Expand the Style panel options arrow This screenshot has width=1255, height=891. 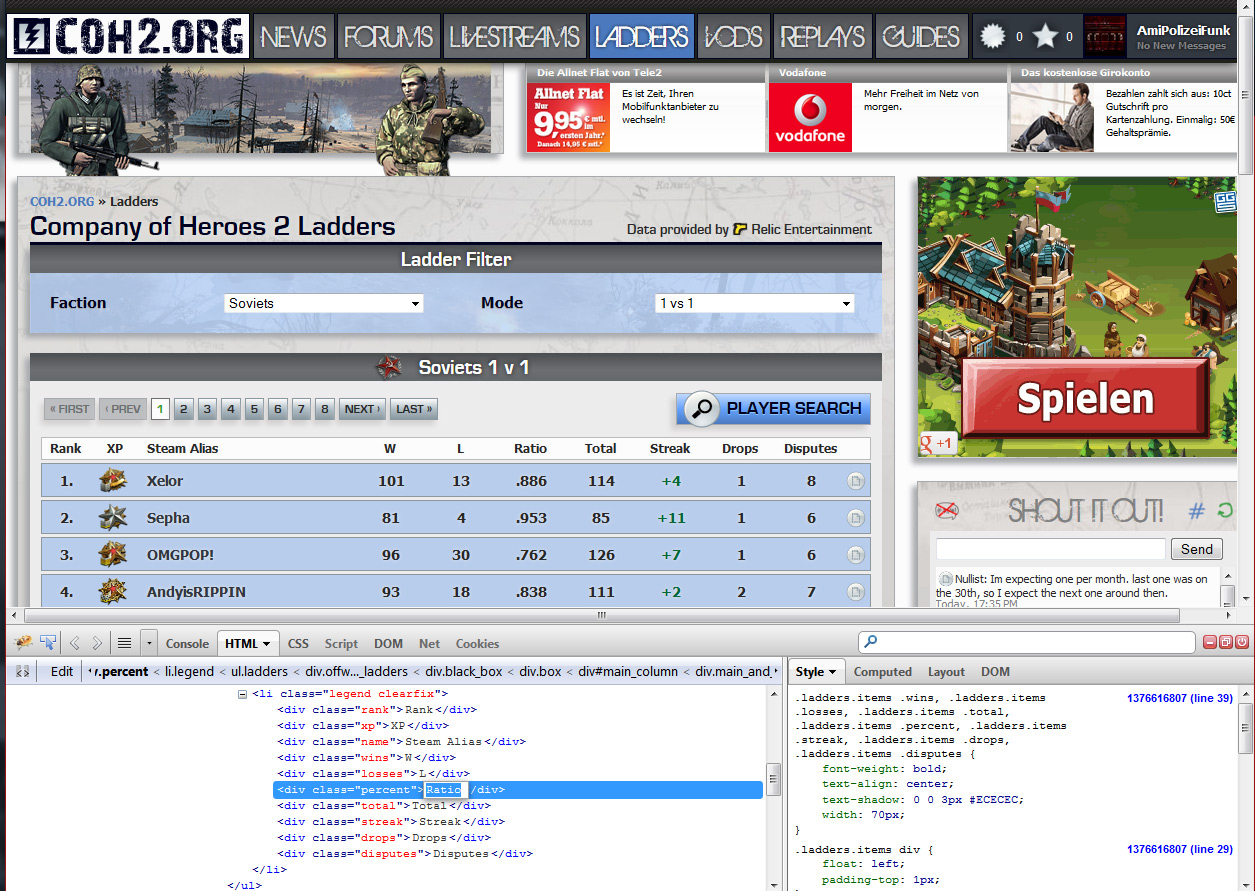[832, 672]
